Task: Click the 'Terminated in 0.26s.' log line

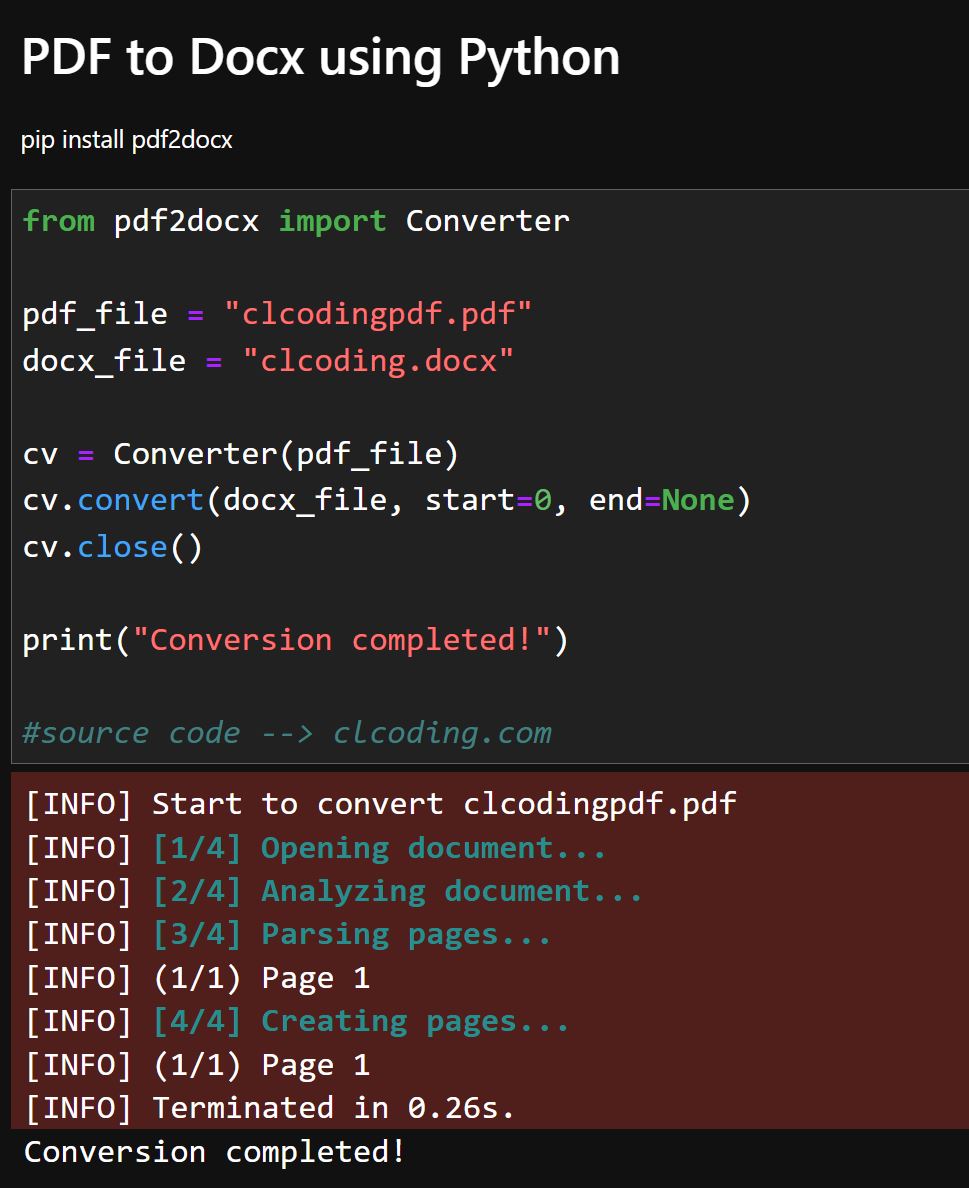Action: coord(270,1107)
